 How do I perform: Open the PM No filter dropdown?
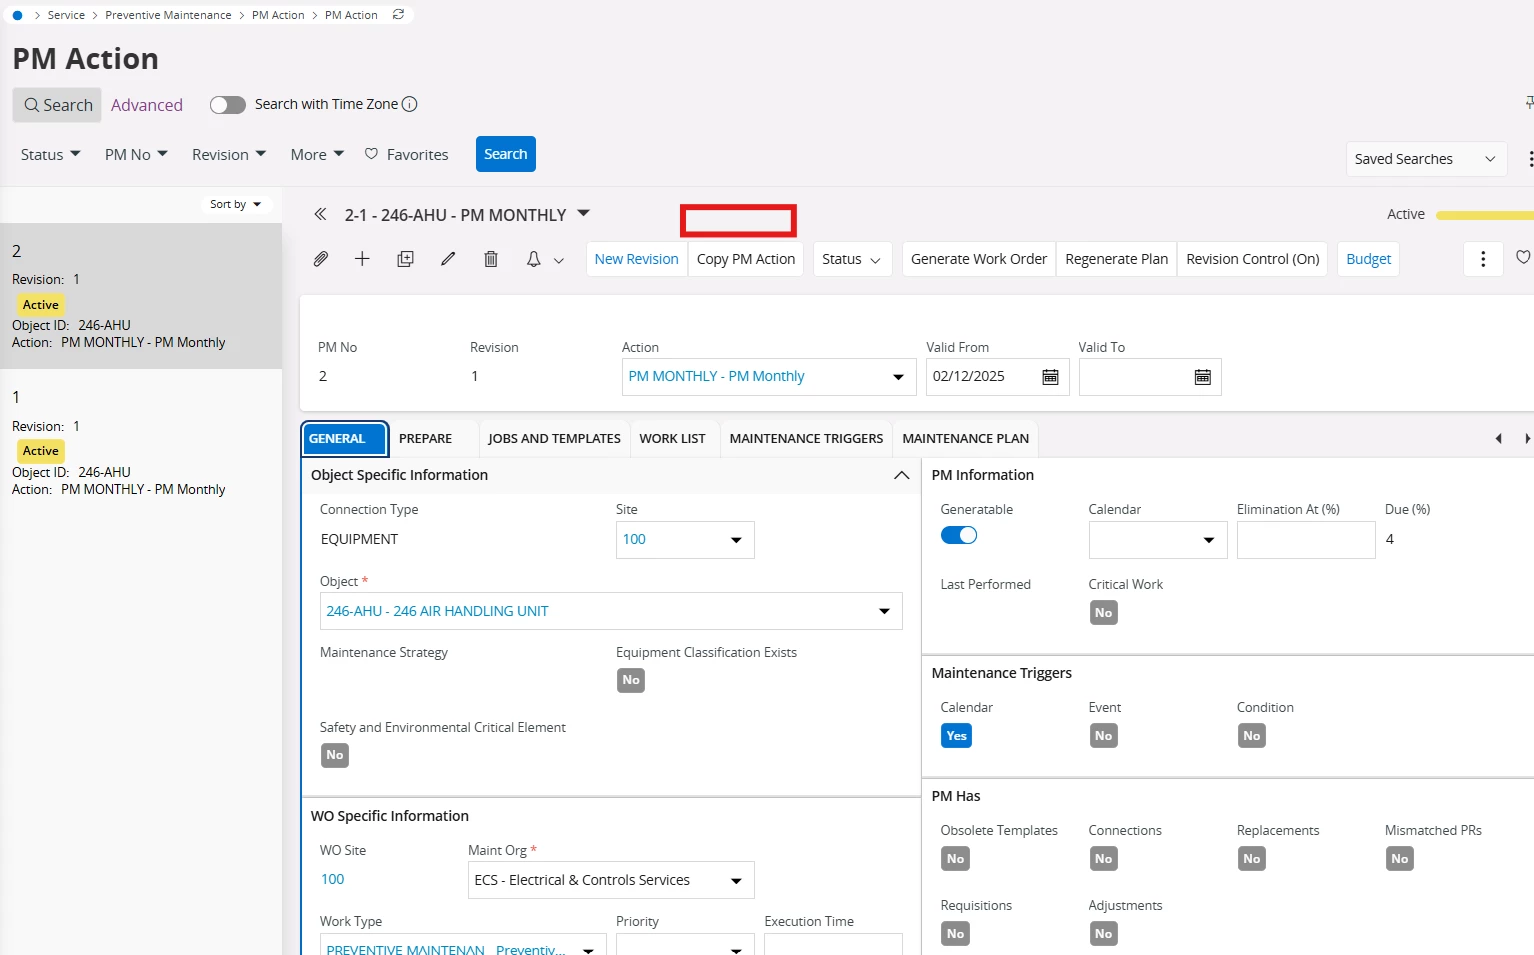[x=136, y=154]
